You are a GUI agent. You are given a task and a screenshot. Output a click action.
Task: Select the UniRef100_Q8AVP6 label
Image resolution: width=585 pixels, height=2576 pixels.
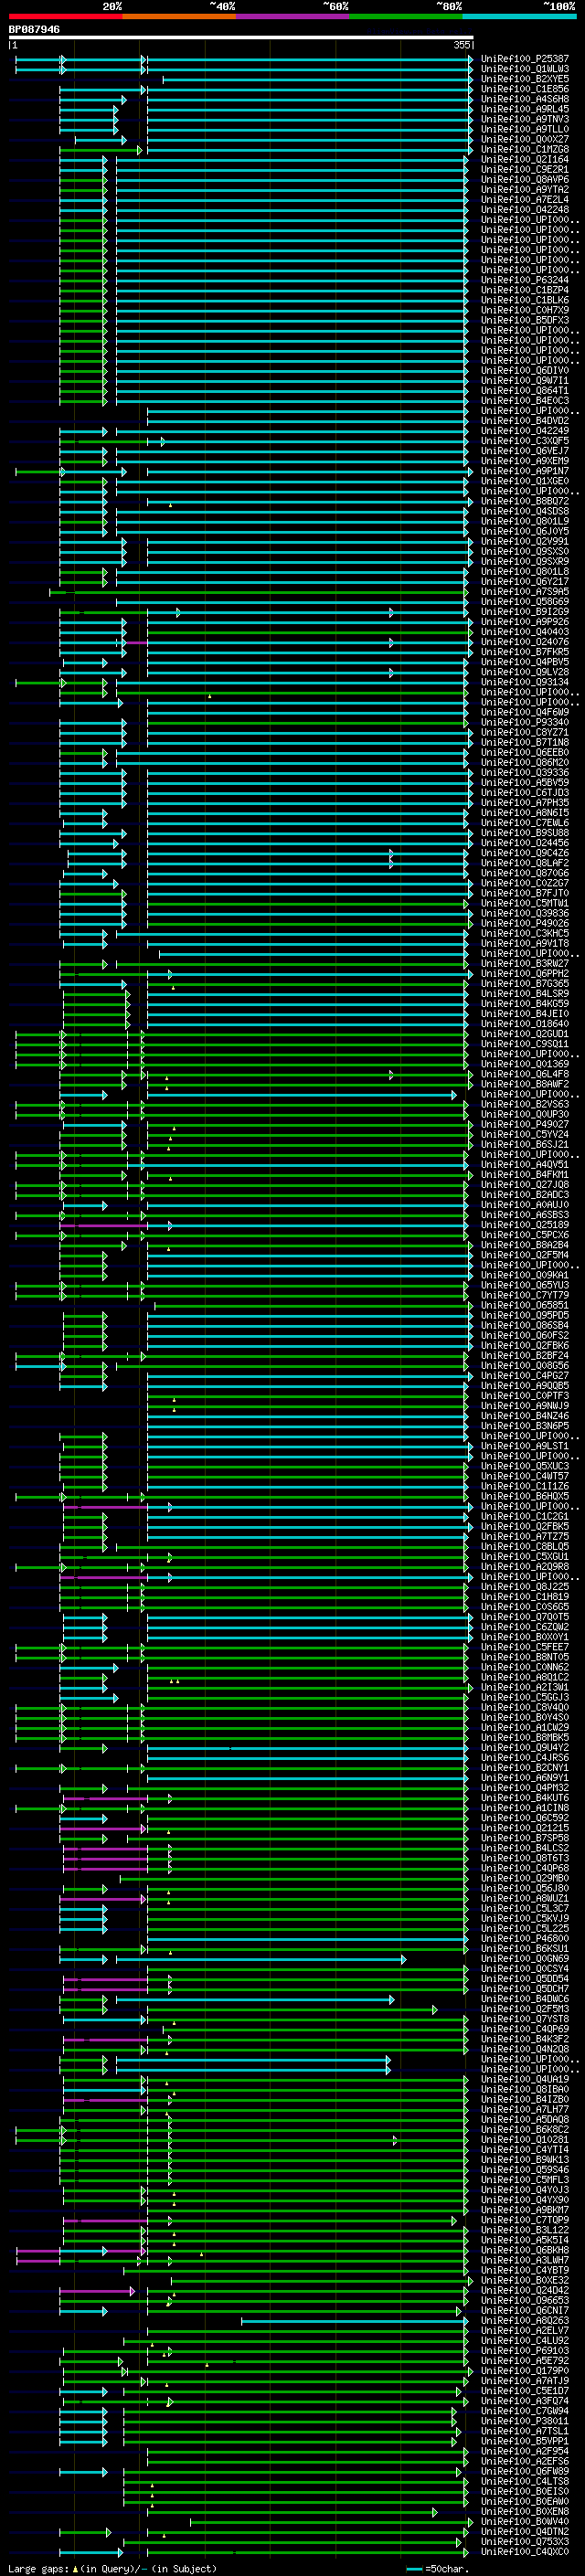[525, 180]
